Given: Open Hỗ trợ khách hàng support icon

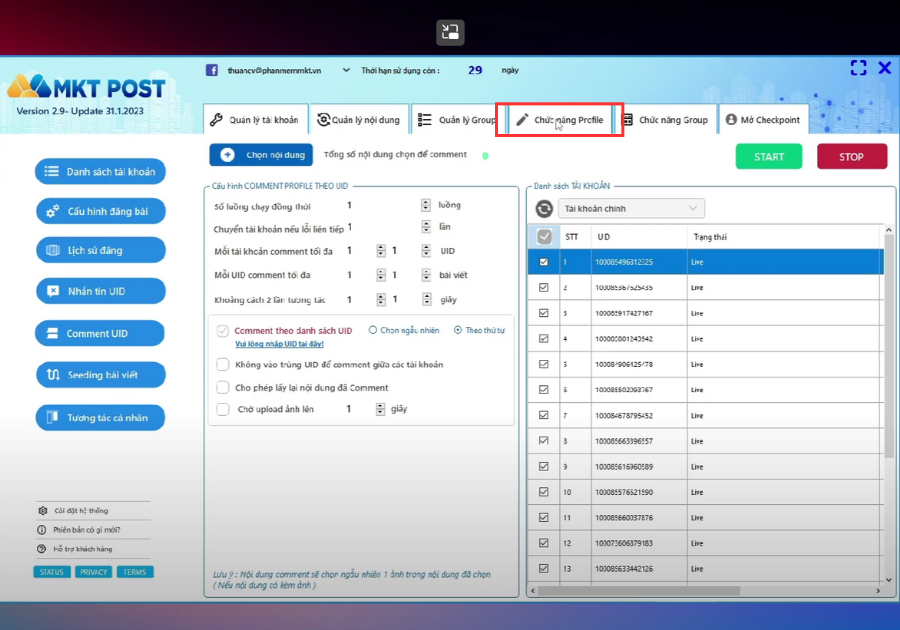Looking at the screenshot, I should [x=41, y=549].
